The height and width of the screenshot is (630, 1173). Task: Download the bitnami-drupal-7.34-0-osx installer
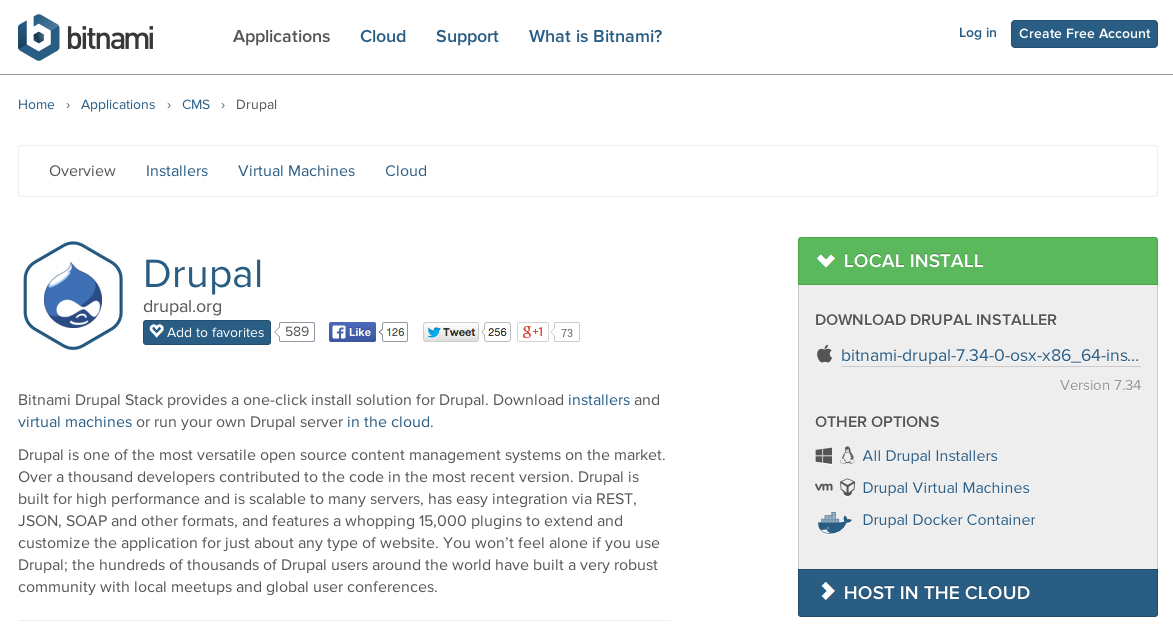click(x=990, y=355)
